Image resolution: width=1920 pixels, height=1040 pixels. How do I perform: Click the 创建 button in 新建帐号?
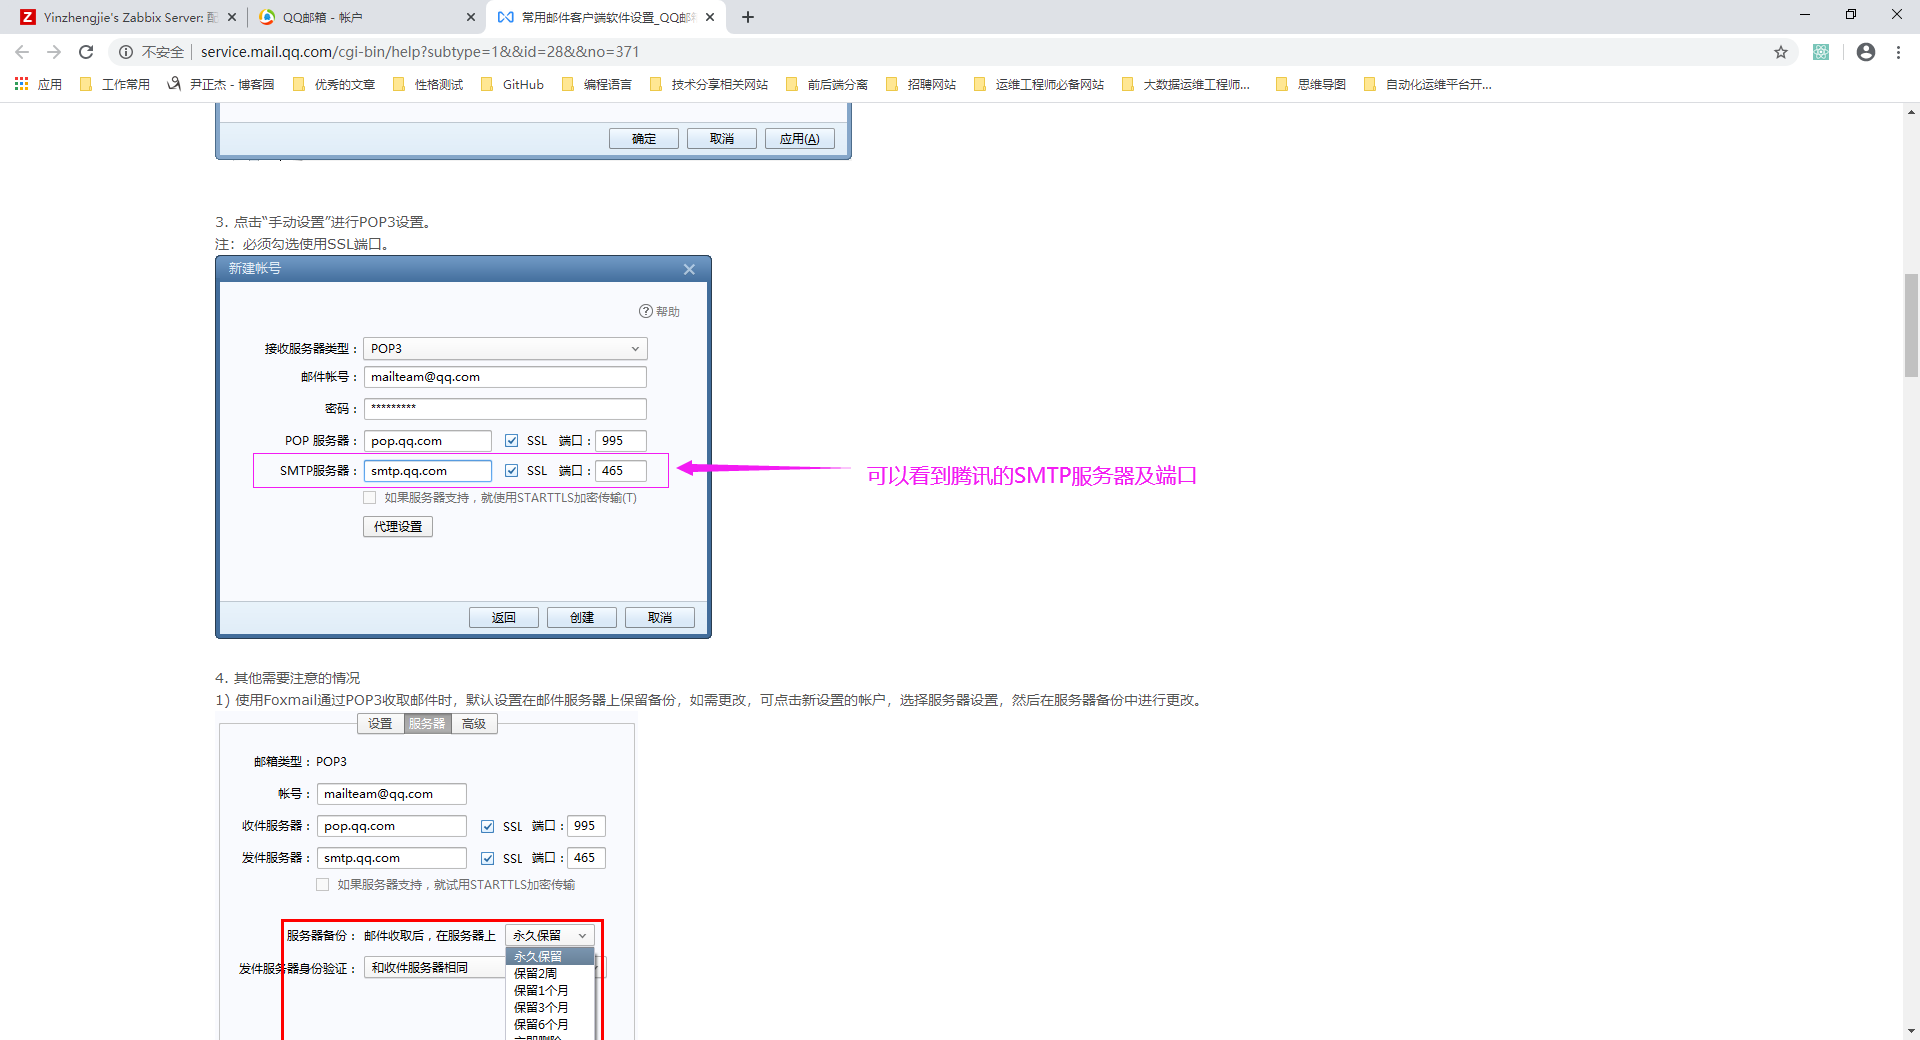point(582,618)
